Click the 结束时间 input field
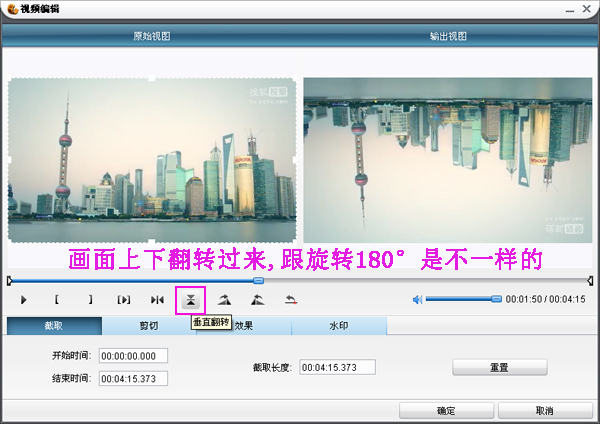This screenshot has width=600, height=424. (133, 378)
